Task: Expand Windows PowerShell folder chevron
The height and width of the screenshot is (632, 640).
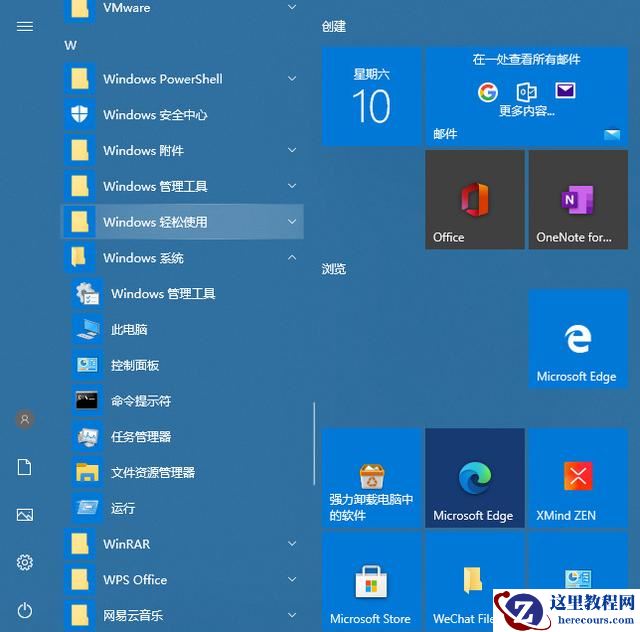Action: pyautogui.click(x=292, y=78)
